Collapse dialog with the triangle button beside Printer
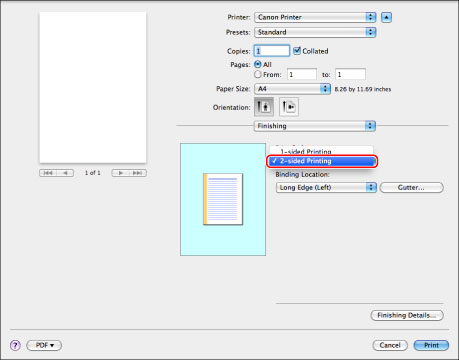 (386, 17)
